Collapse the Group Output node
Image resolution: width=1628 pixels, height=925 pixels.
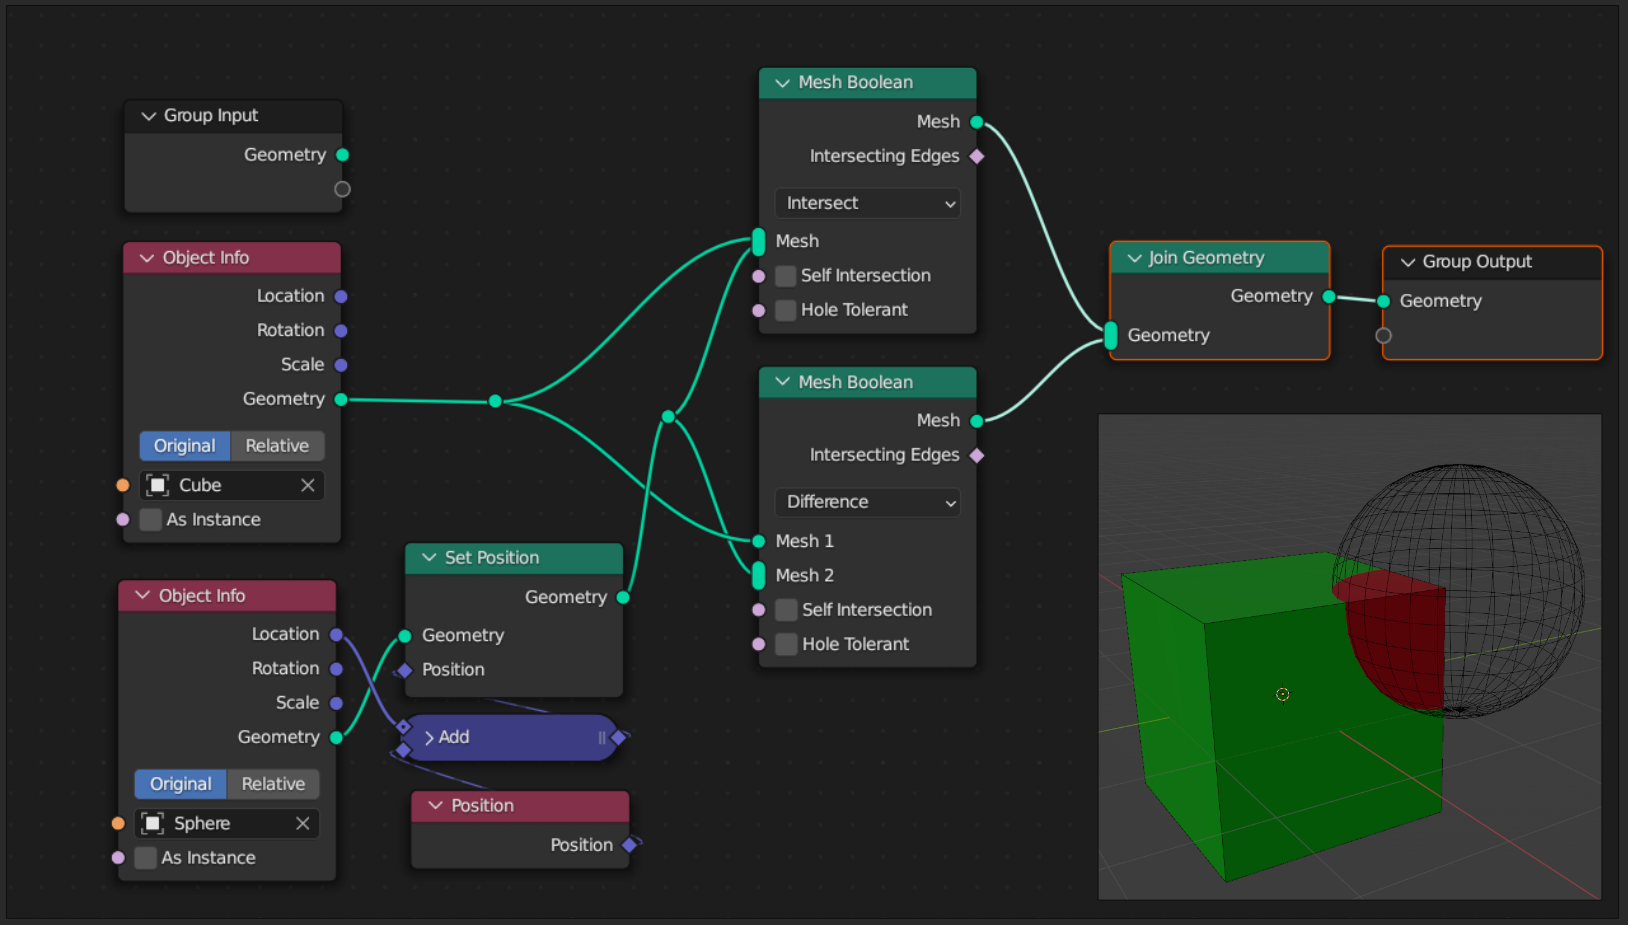1408,262
